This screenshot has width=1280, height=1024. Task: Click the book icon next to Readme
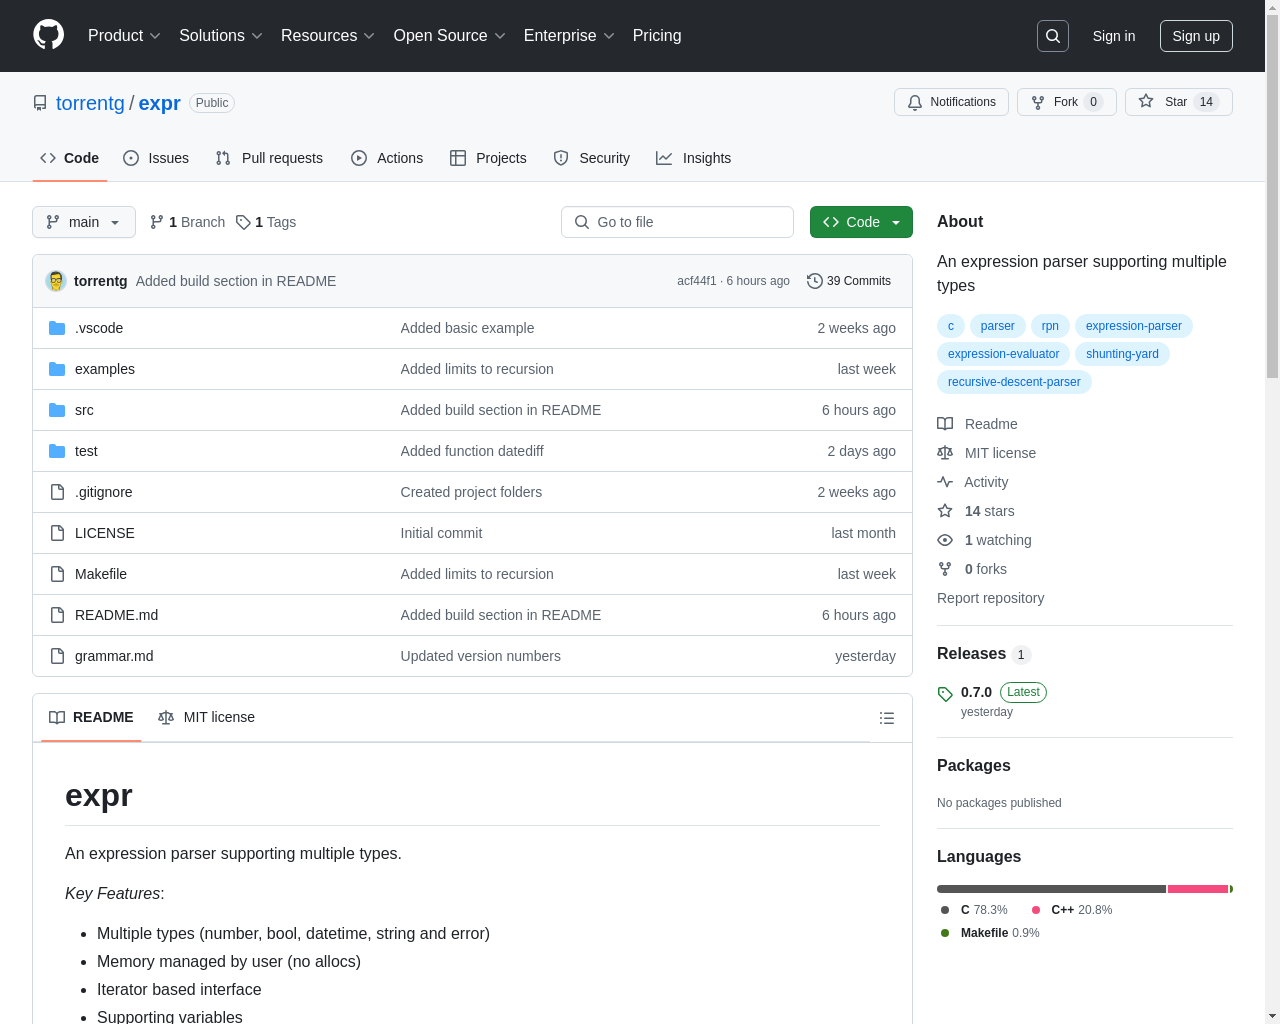pos(945,424)
